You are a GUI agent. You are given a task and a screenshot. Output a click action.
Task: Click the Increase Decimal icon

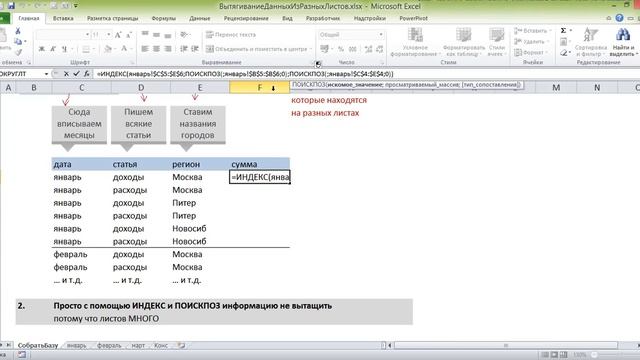coord(368,49)
